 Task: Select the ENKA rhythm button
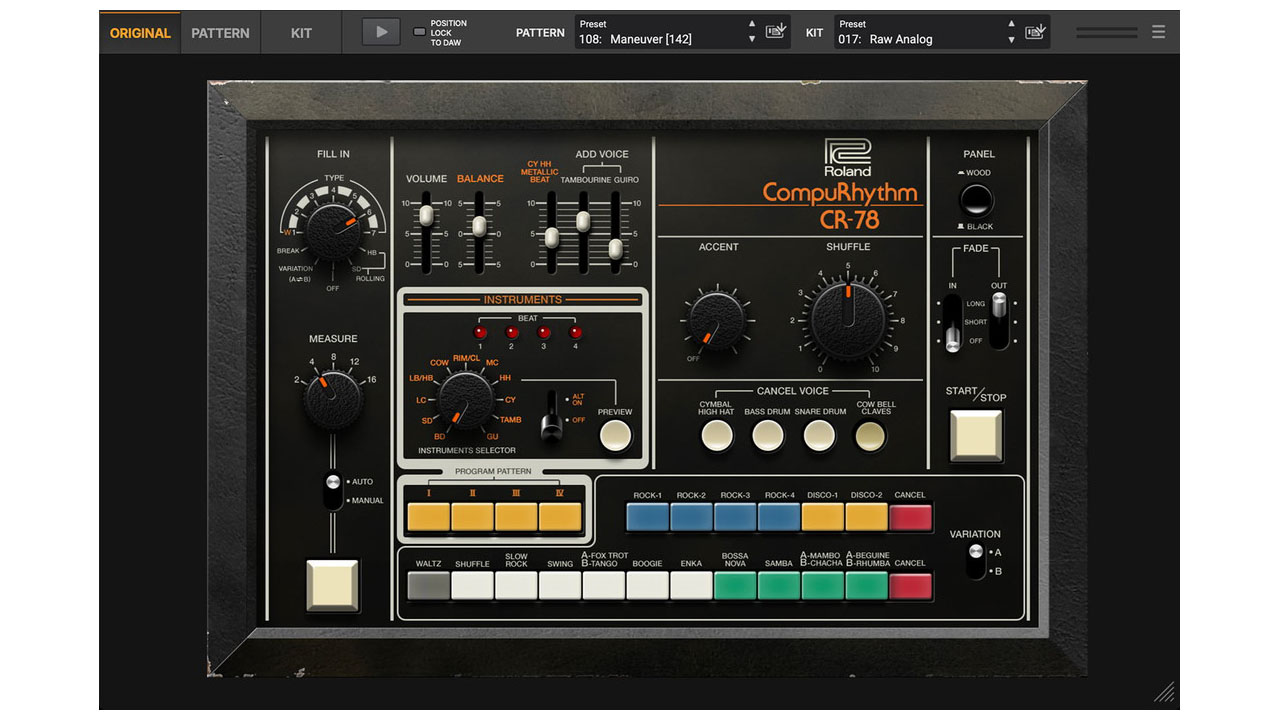(x=691, y=585)
